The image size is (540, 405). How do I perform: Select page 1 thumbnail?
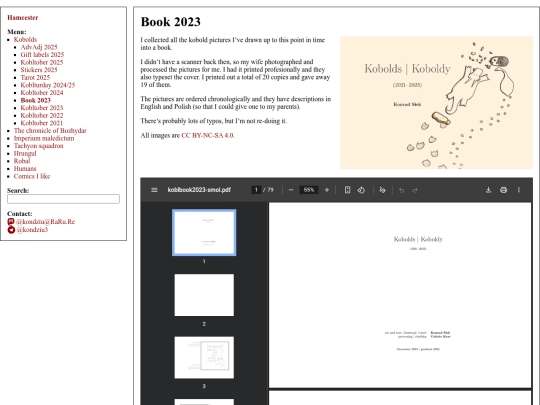(204, 232)
